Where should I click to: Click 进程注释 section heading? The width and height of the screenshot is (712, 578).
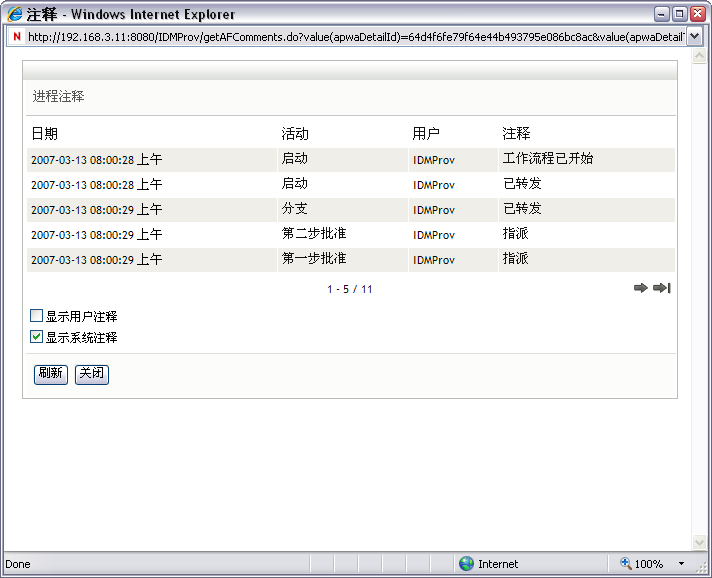pos(58,96)
